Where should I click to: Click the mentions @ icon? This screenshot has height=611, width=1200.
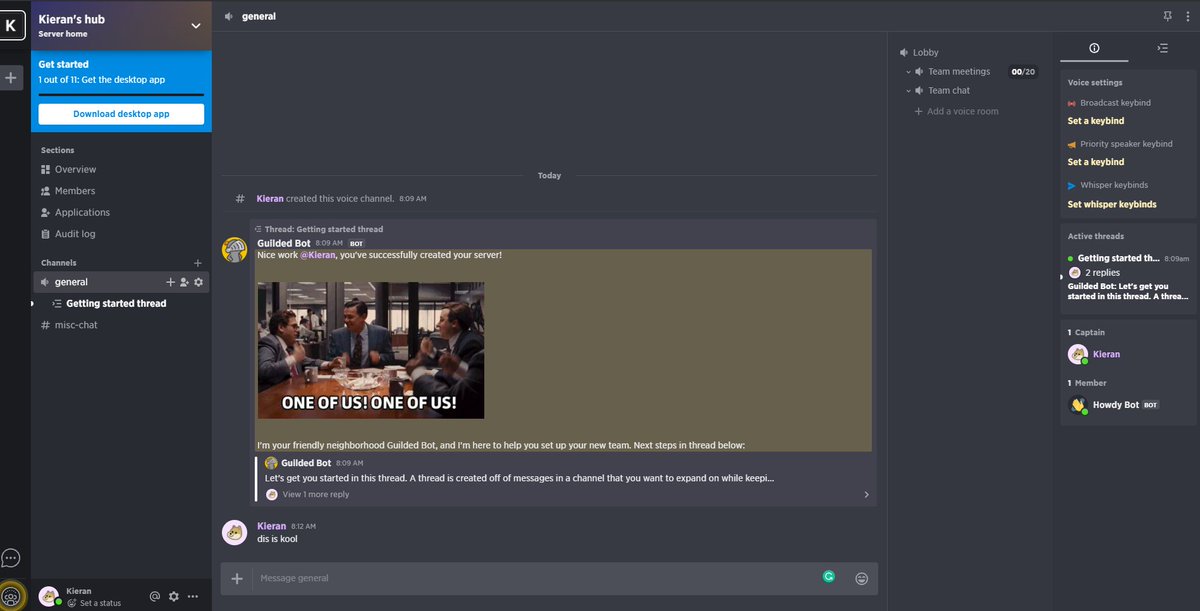[155, 596]
